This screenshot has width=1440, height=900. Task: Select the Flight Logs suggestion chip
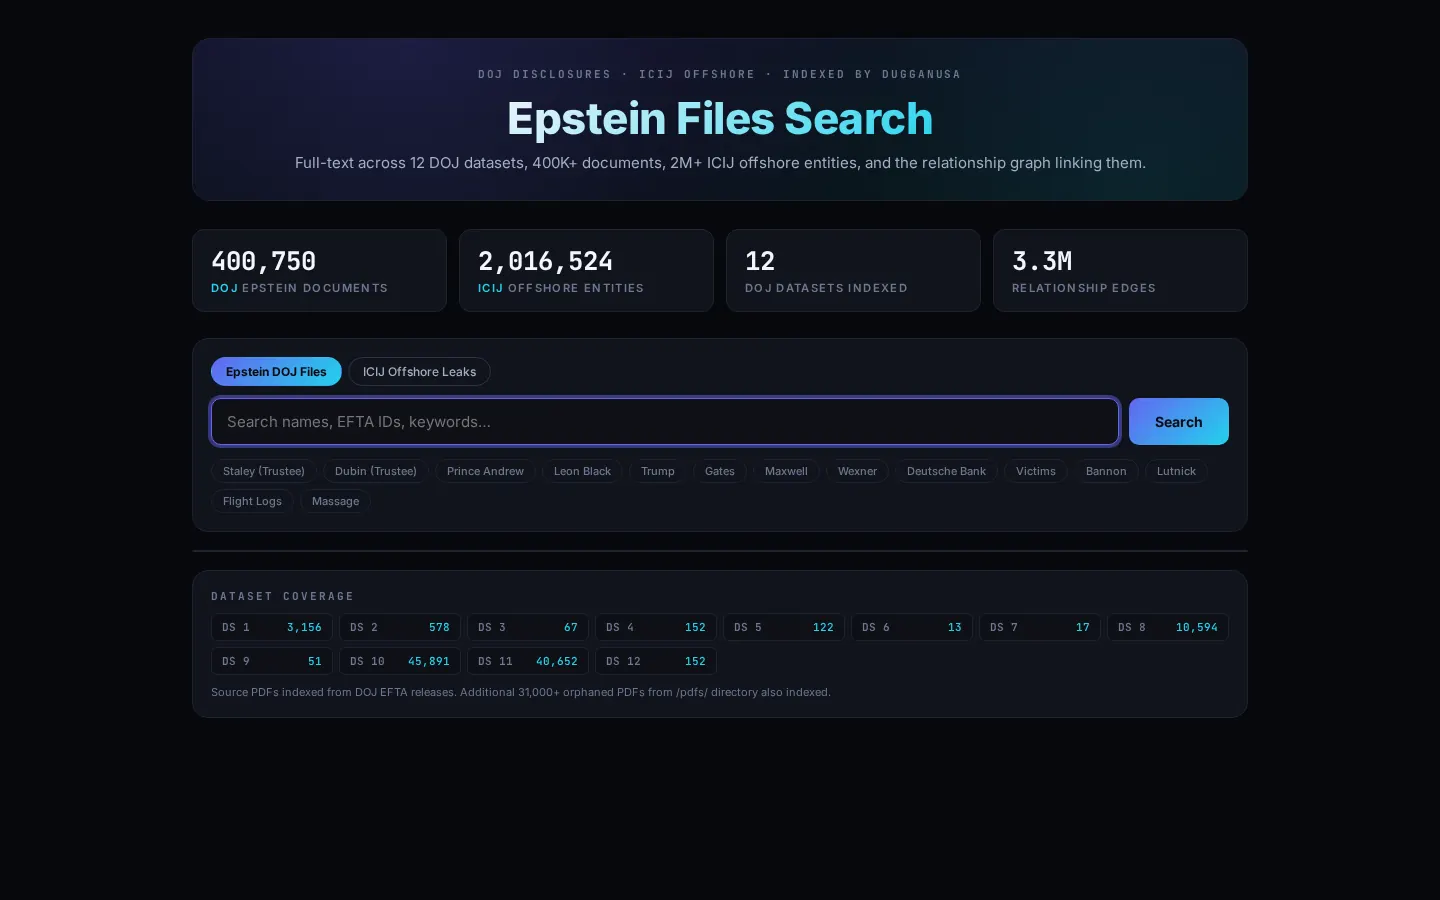point(252,501)
